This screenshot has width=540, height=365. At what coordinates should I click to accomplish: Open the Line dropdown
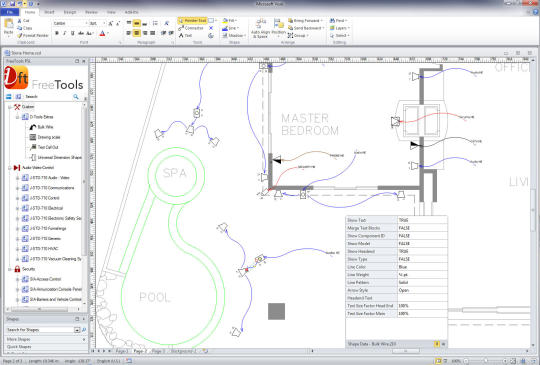click(230, 28)
